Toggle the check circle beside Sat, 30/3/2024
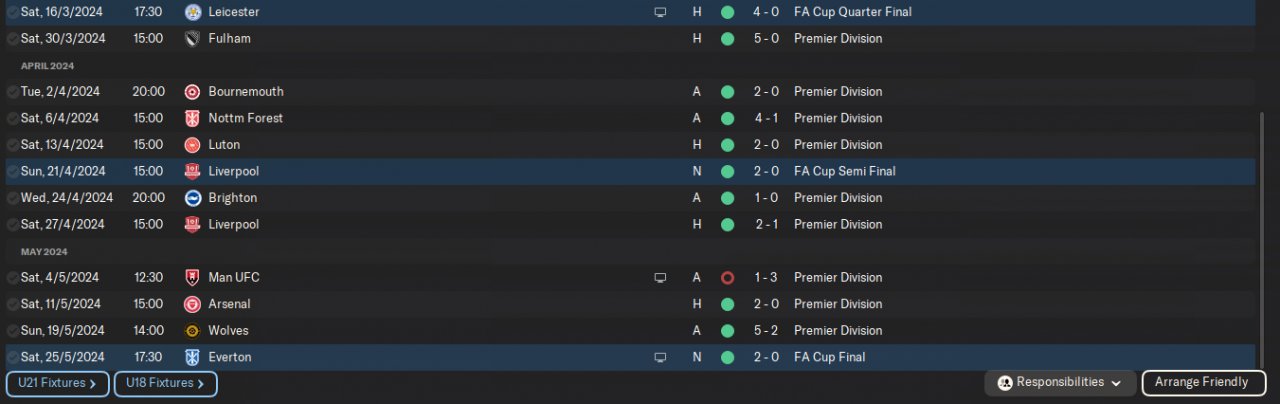 point(12,39)
